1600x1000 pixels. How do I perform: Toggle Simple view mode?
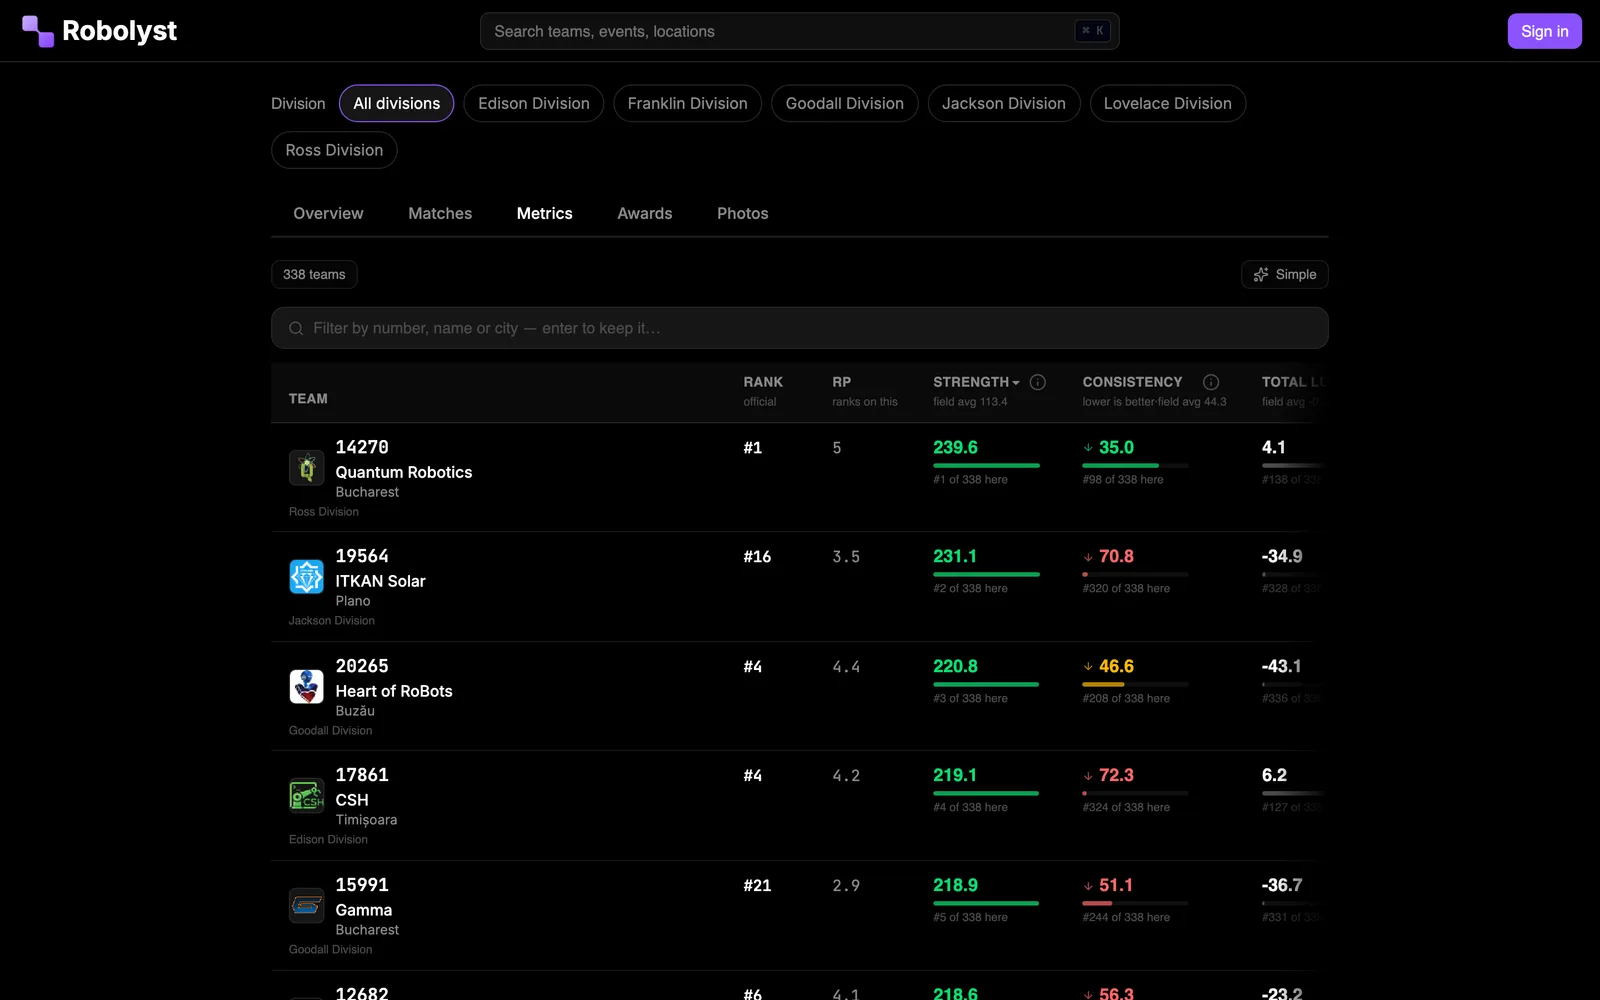[1285, 274]
